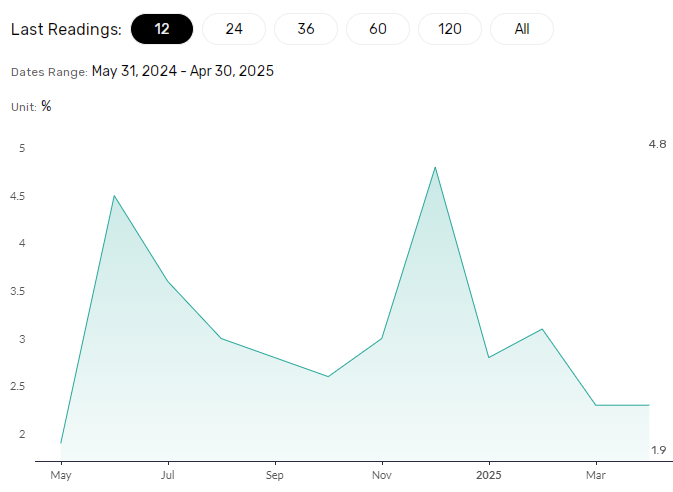This screenshot has width=673, height=492.
Task: Show last 60 readings
Action: 378,29
